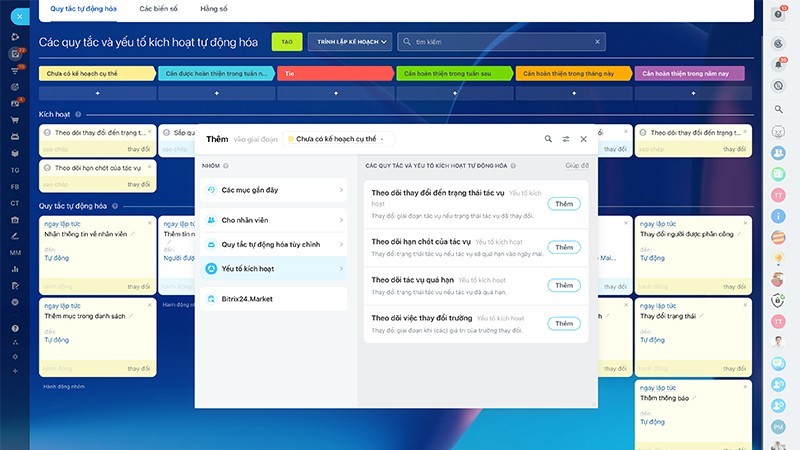Open the cube box icon in left sidebar
800x450 pixels.
tap(15, 153)
